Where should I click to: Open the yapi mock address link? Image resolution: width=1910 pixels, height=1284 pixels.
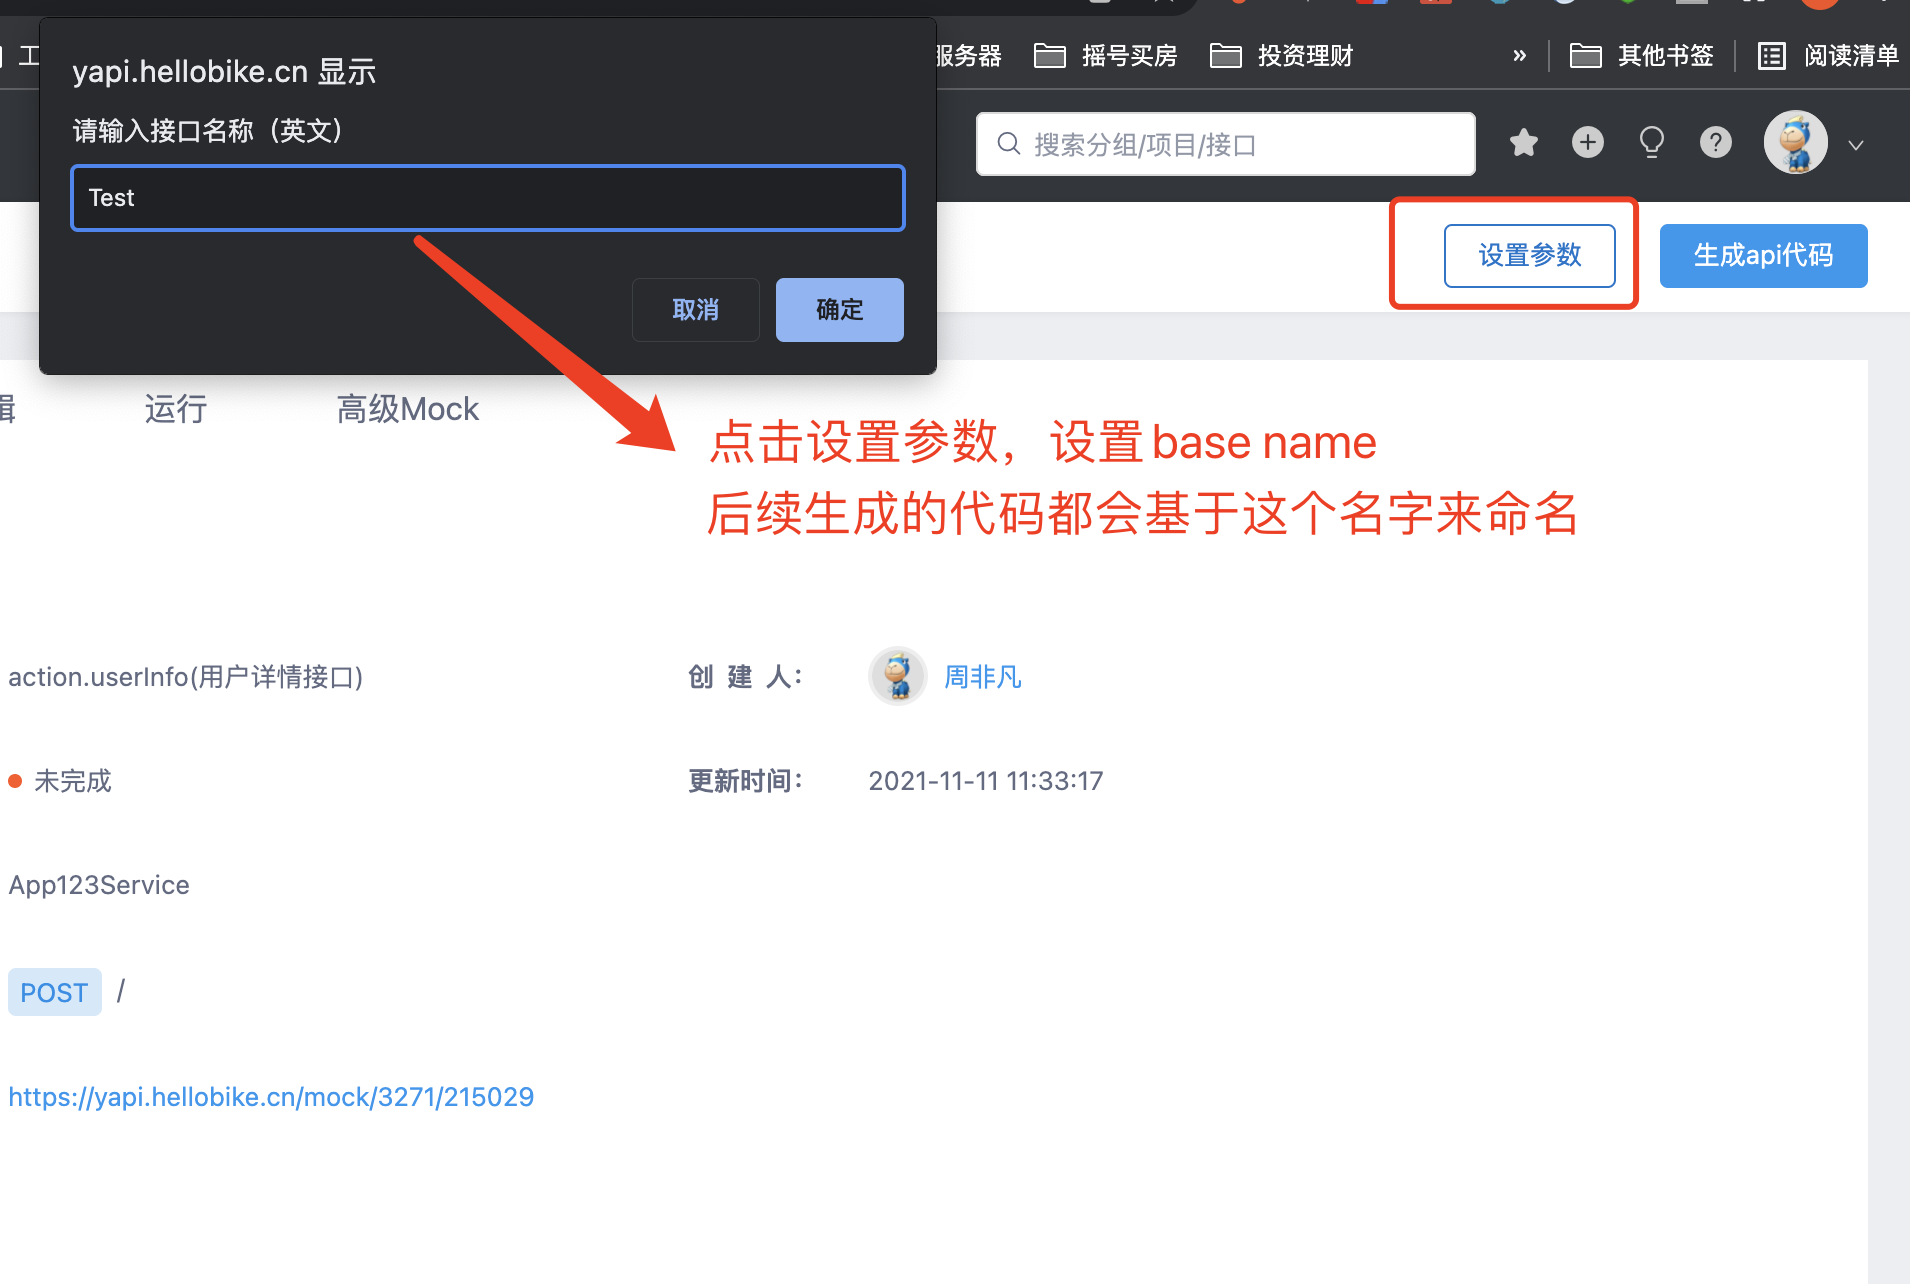[x=271, y=1097]
